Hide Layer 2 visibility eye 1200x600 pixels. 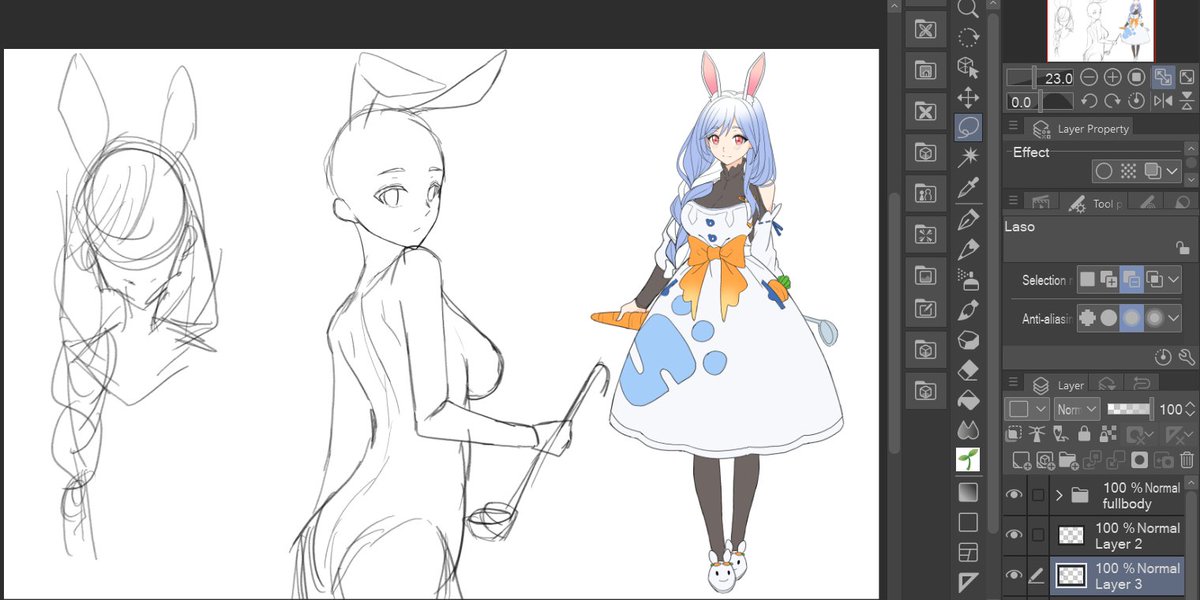click(x=1015, y=535)
